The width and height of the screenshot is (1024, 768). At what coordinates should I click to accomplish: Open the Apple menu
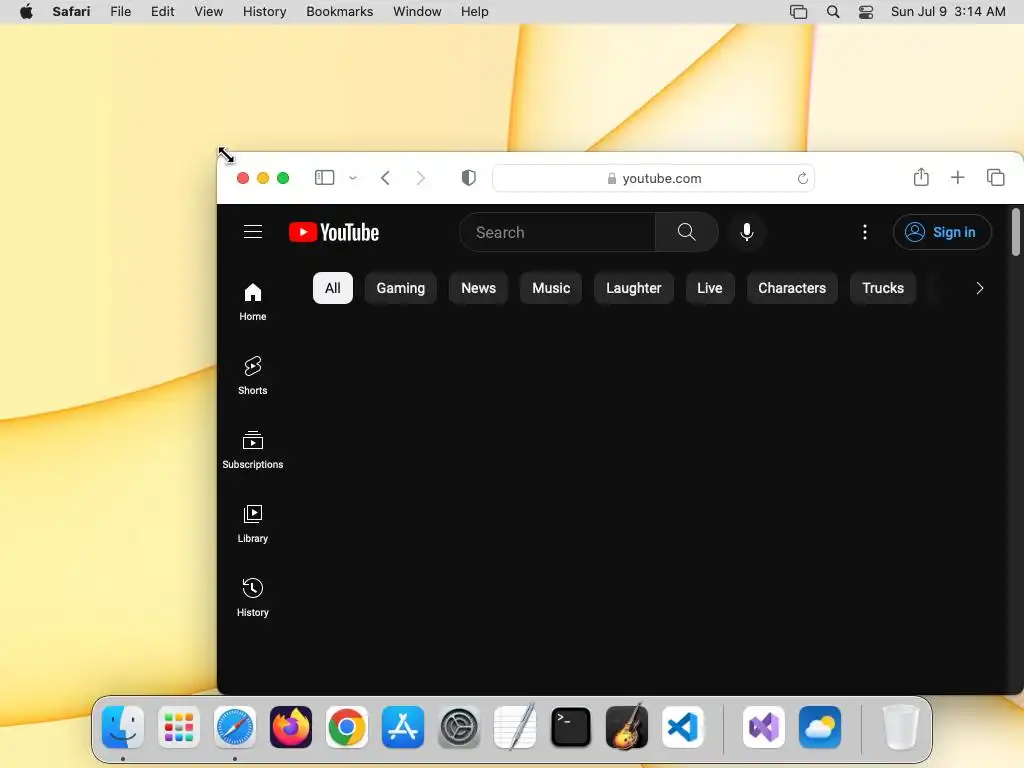(x=26, y=11)
